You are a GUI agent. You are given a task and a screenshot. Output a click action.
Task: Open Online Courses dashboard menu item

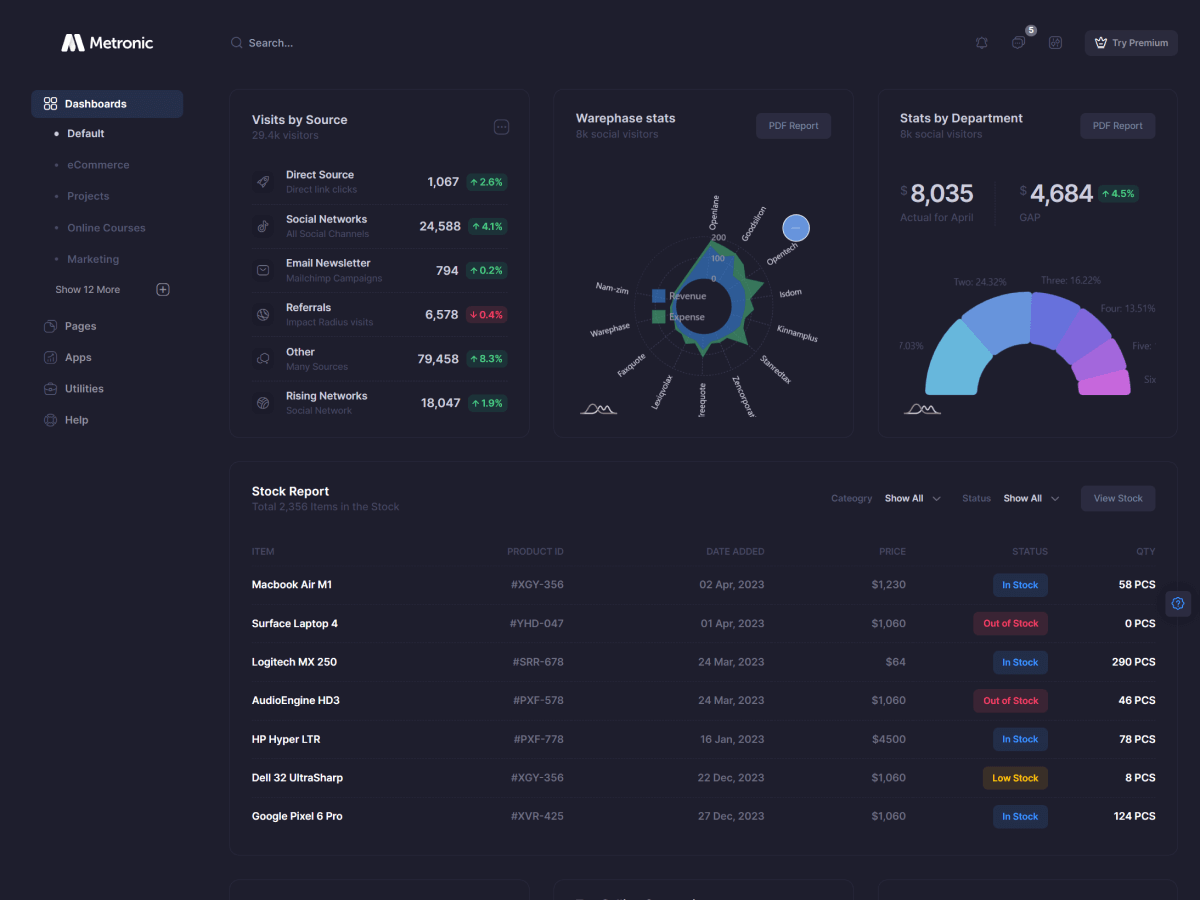[x=106, y=228]
